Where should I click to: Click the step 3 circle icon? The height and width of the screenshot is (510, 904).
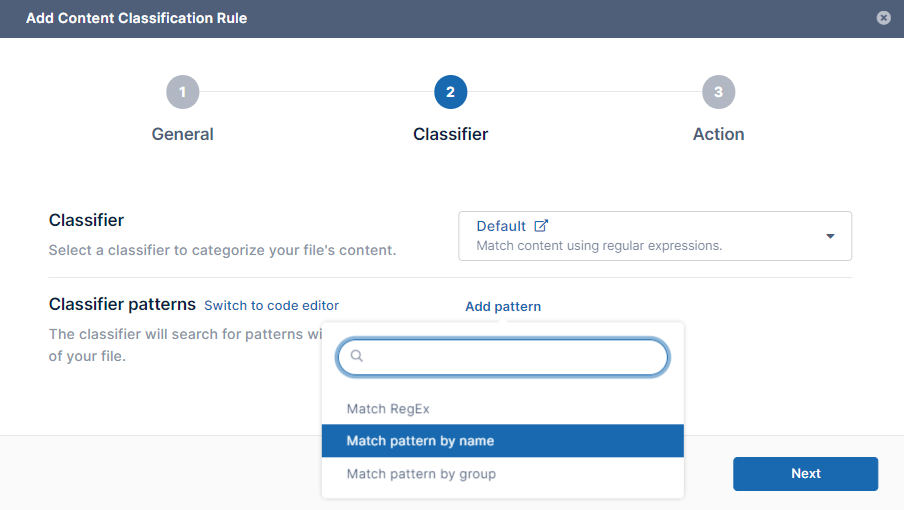tap(718, 92)
